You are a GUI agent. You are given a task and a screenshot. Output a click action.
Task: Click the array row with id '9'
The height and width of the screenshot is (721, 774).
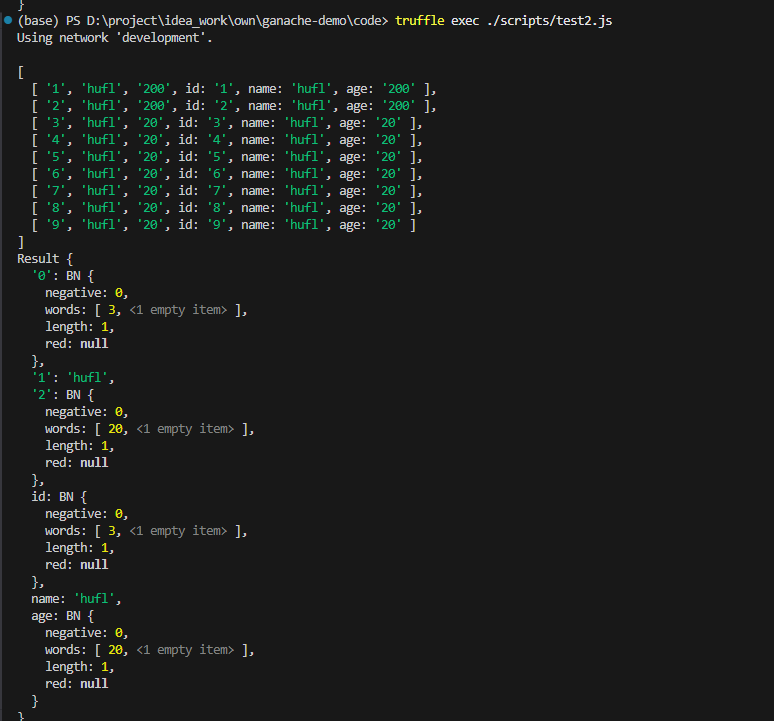(223, 224)
